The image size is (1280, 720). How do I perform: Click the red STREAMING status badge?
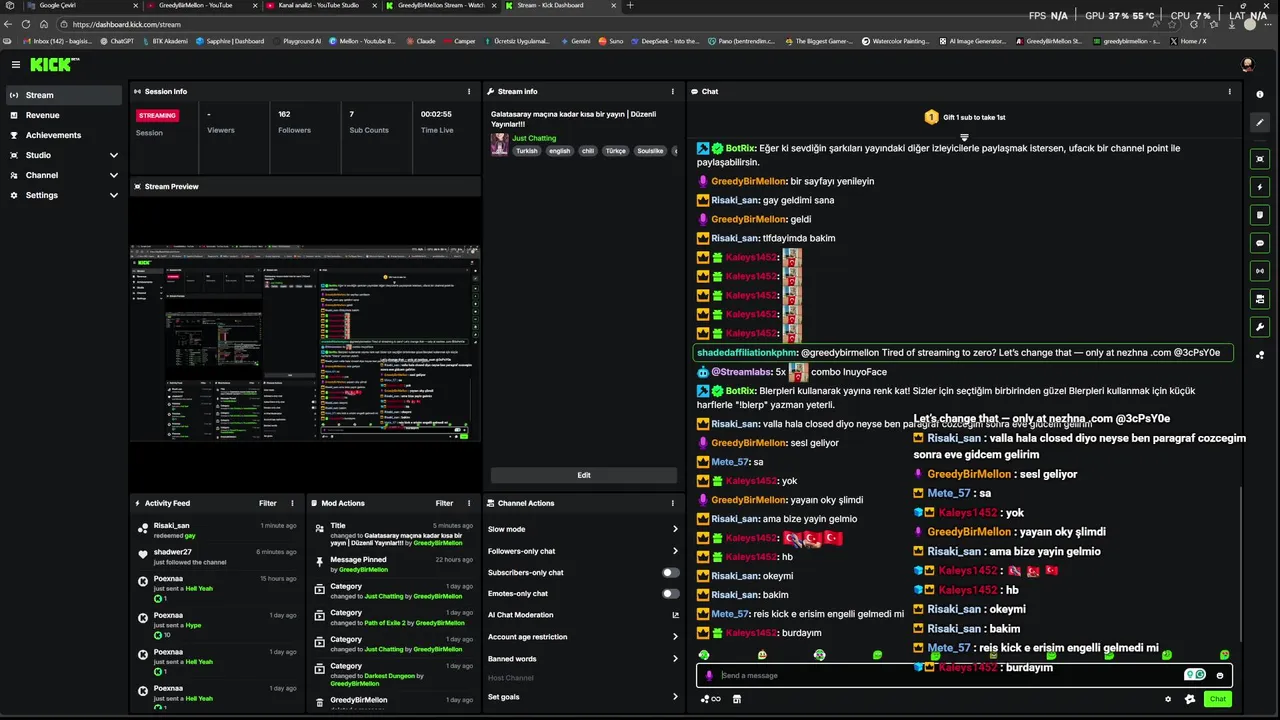click(x=157, y=115)
